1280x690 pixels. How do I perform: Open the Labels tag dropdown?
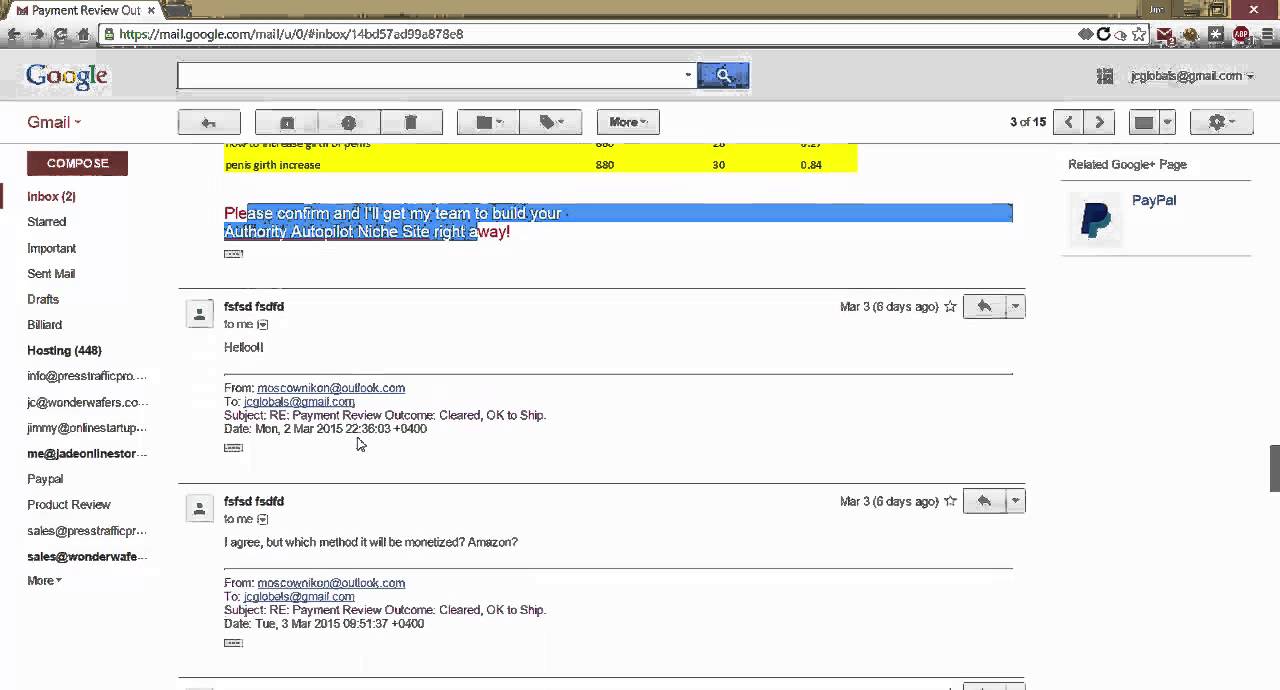click(x=551, y=122)
